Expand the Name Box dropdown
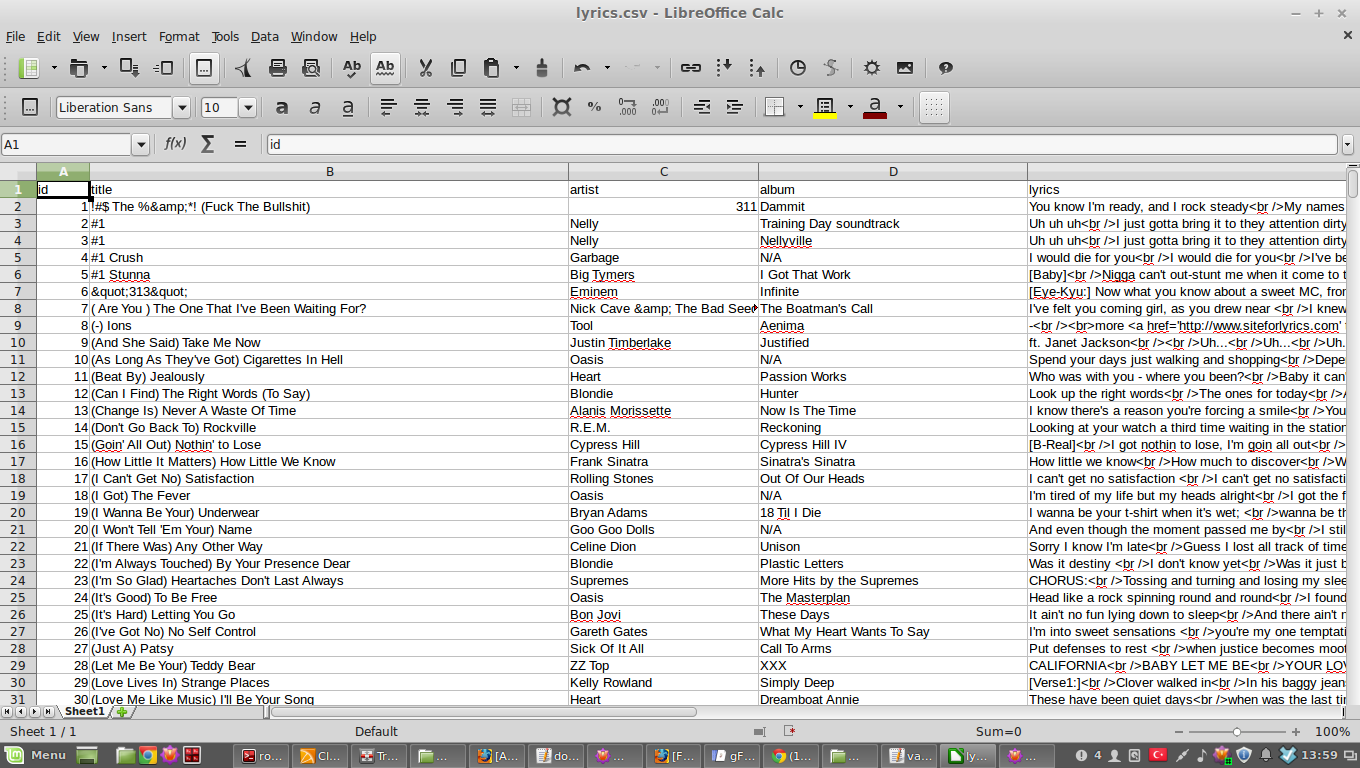Image resolution: width=1360 pixels, height=768 pixels. coord(140,144)
